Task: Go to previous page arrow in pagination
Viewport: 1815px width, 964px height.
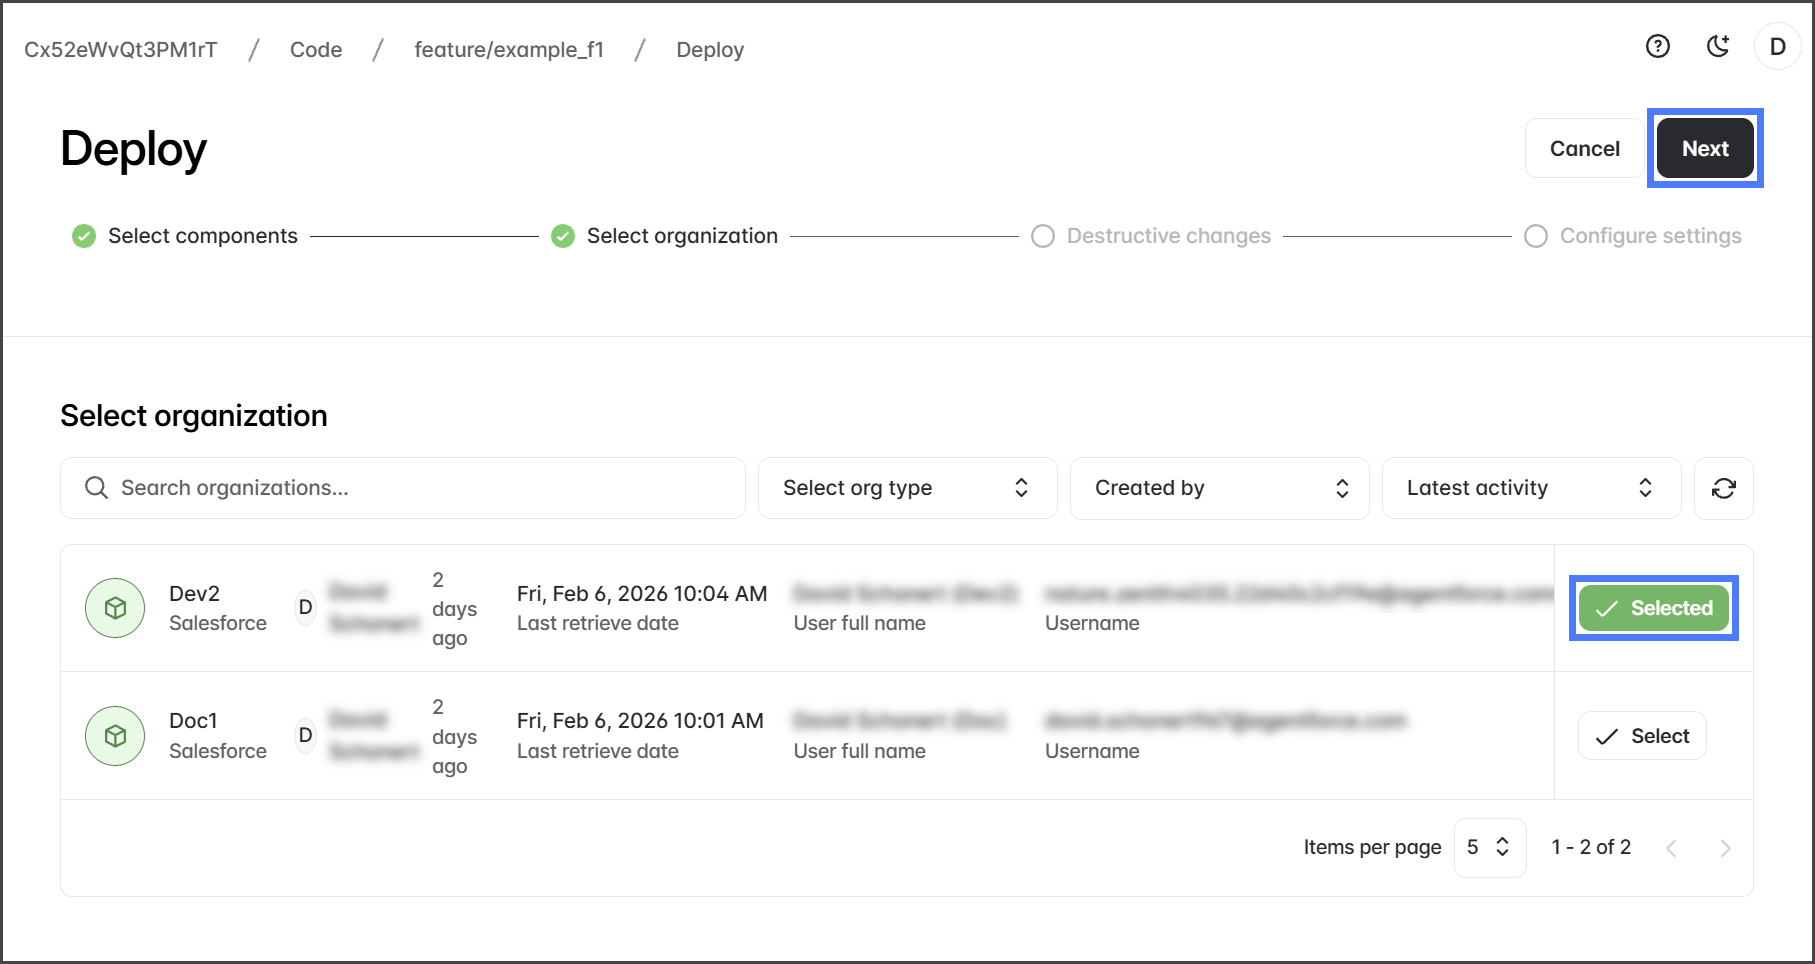Action: point(1671,848)
